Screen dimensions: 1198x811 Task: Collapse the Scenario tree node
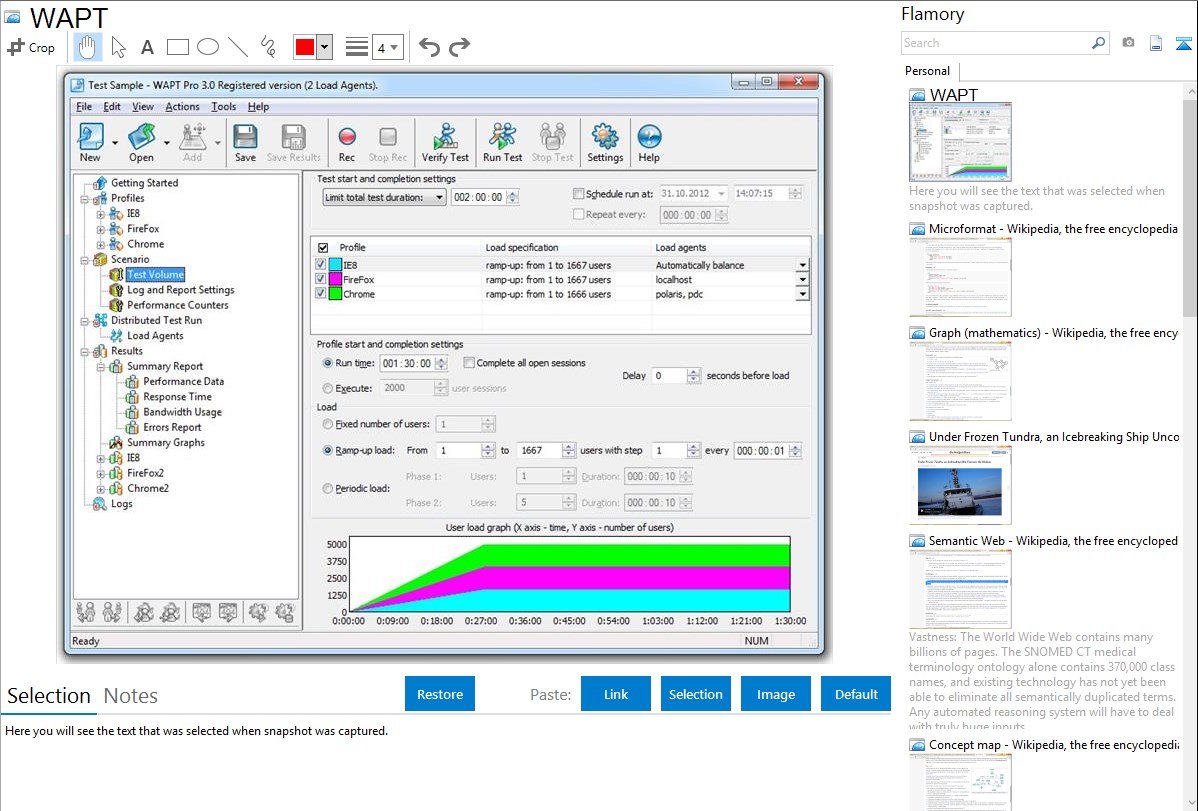[x=85, y=260]
